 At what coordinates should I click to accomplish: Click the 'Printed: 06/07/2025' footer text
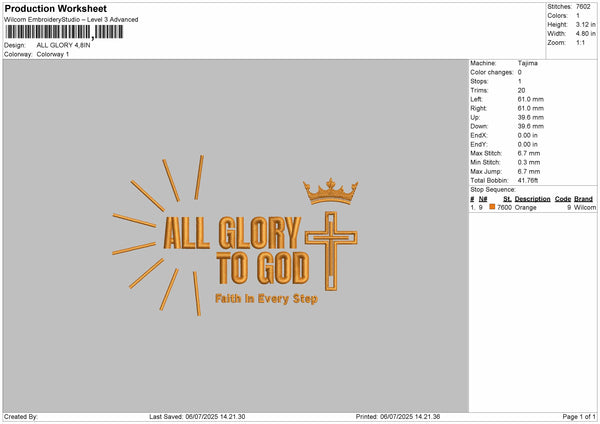398,417
